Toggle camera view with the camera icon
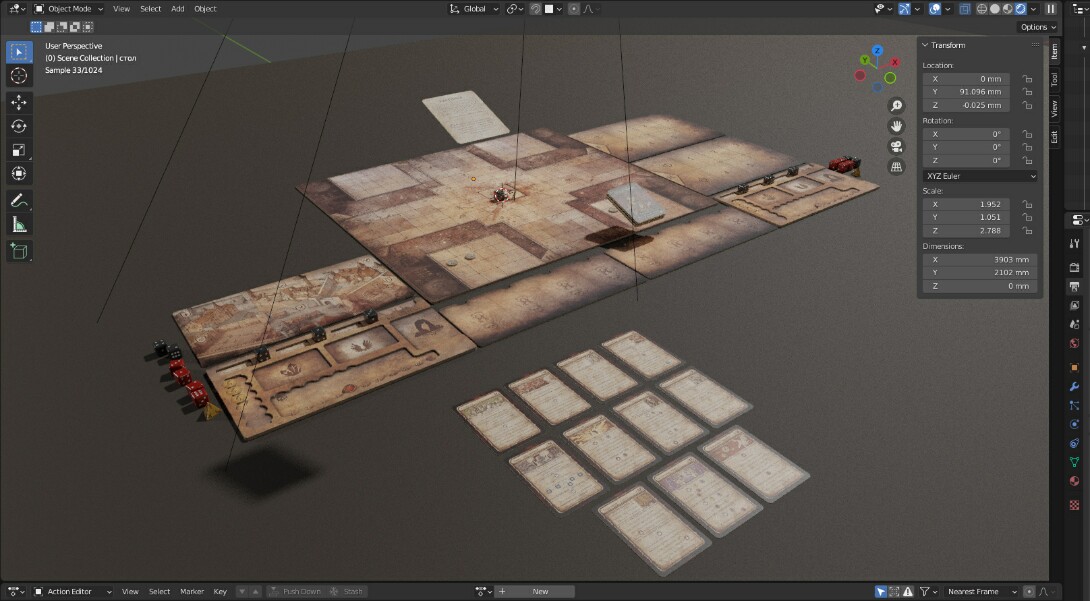The width and height of the screenshot is (1090, 601). (897, 146)
